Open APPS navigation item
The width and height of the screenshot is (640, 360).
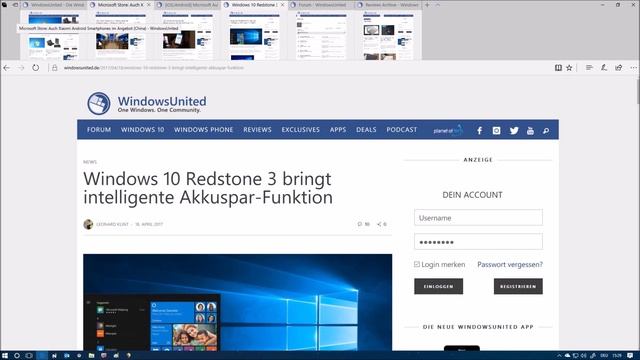tap(338, 130)
